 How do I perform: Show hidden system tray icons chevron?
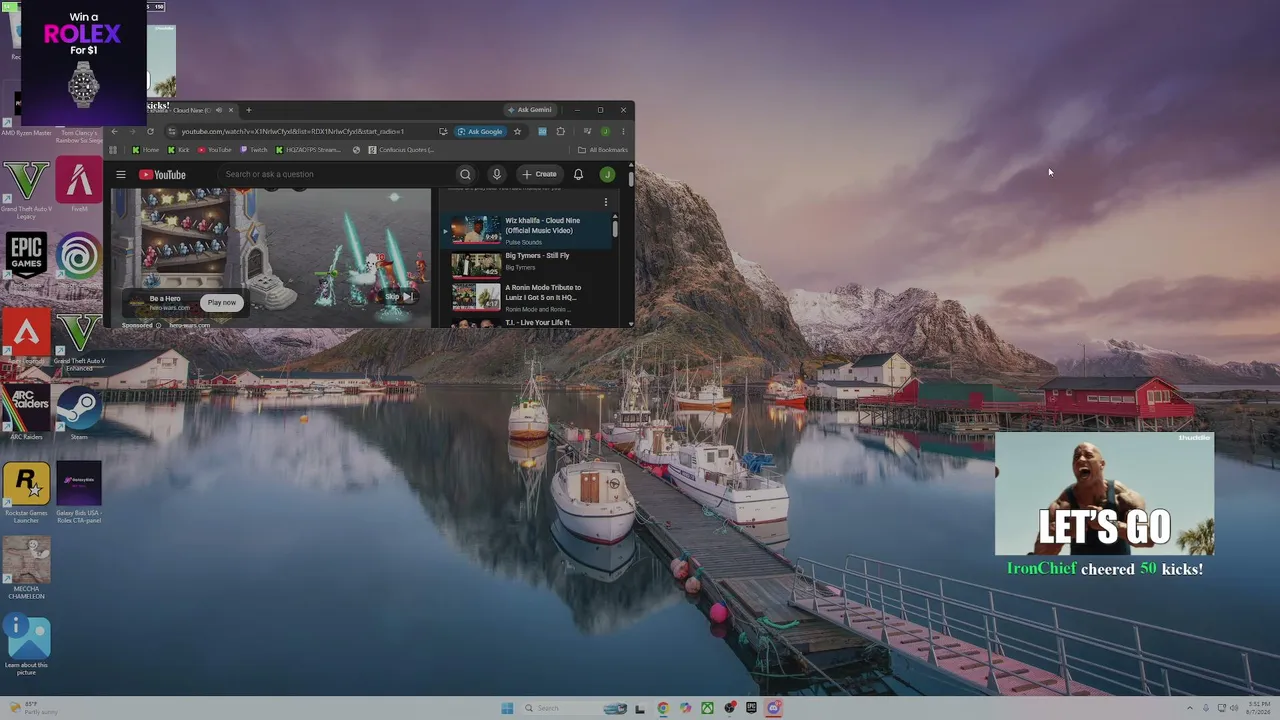1189,708
